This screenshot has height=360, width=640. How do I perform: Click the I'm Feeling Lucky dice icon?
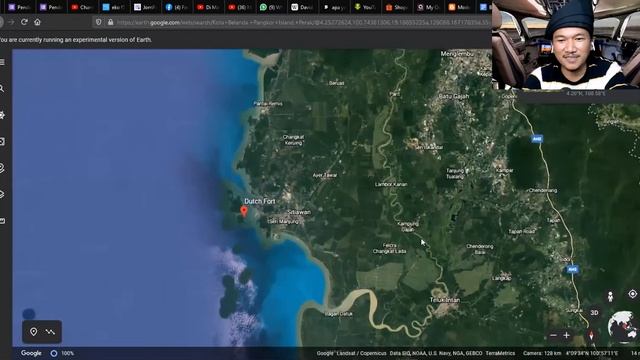pos(2,142)
